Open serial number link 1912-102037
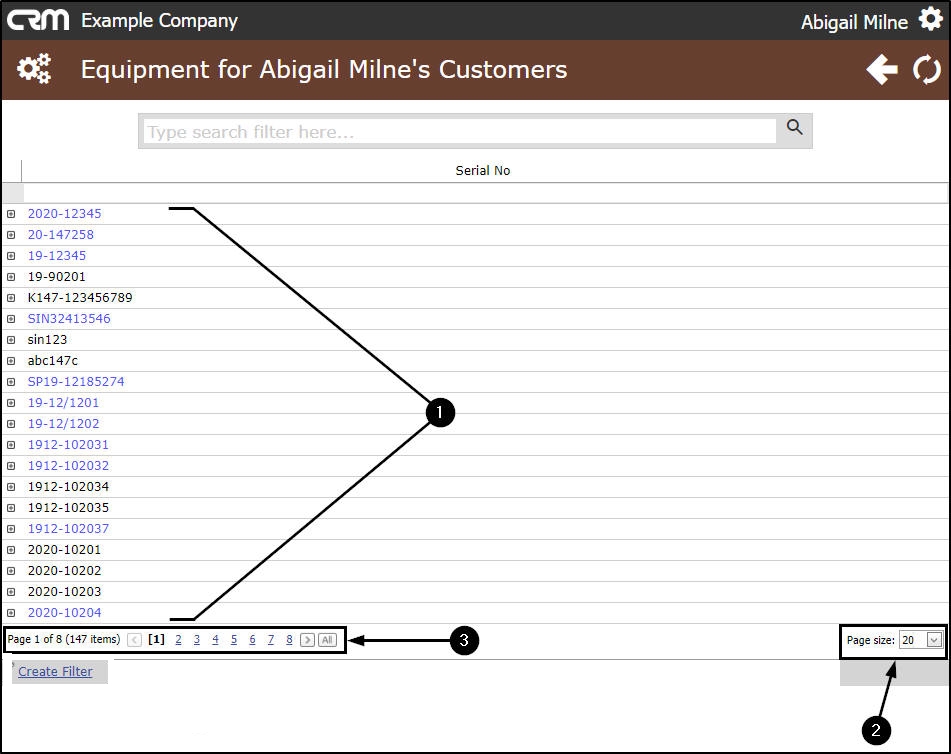 (x=68, y=529)
